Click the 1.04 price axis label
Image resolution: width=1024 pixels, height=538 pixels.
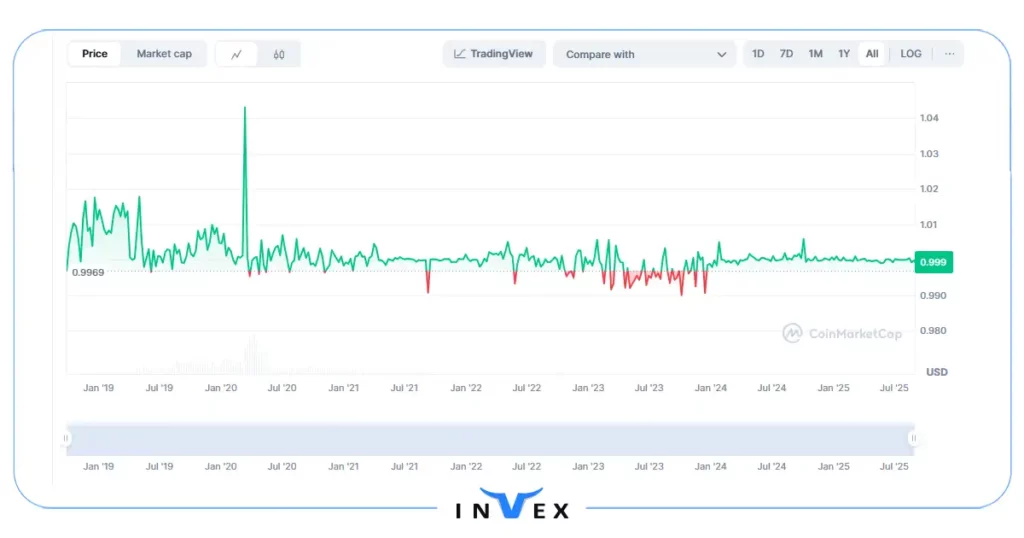pos(929,118)
